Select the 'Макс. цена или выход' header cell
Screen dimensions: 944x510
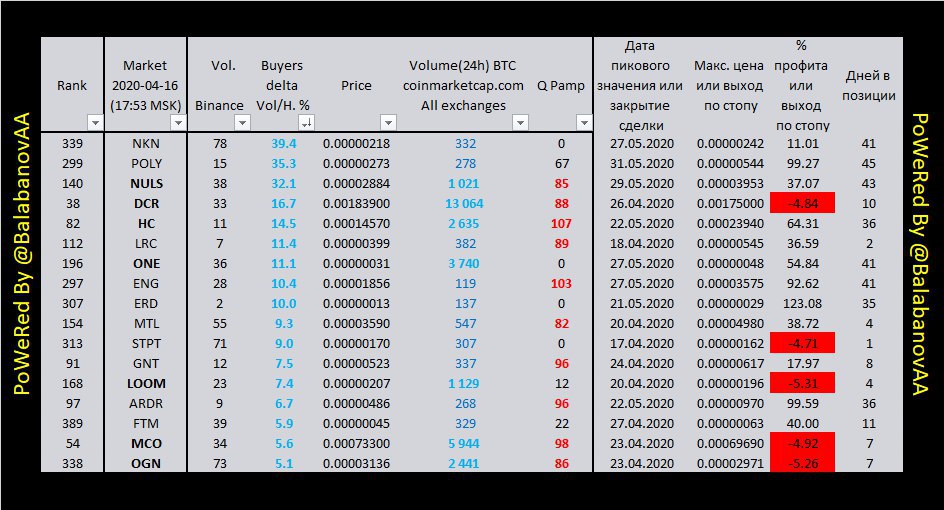tap(729, 86)
